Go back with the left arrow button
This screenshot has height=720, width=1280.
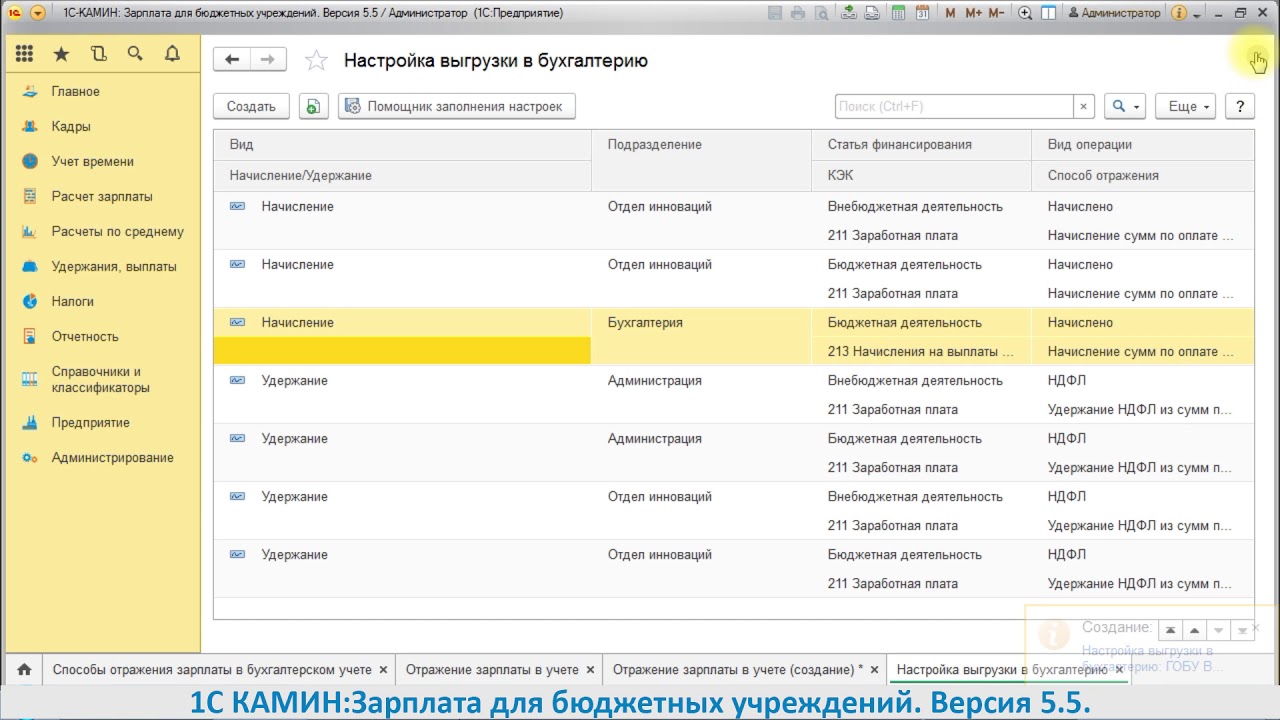(232, 60)
